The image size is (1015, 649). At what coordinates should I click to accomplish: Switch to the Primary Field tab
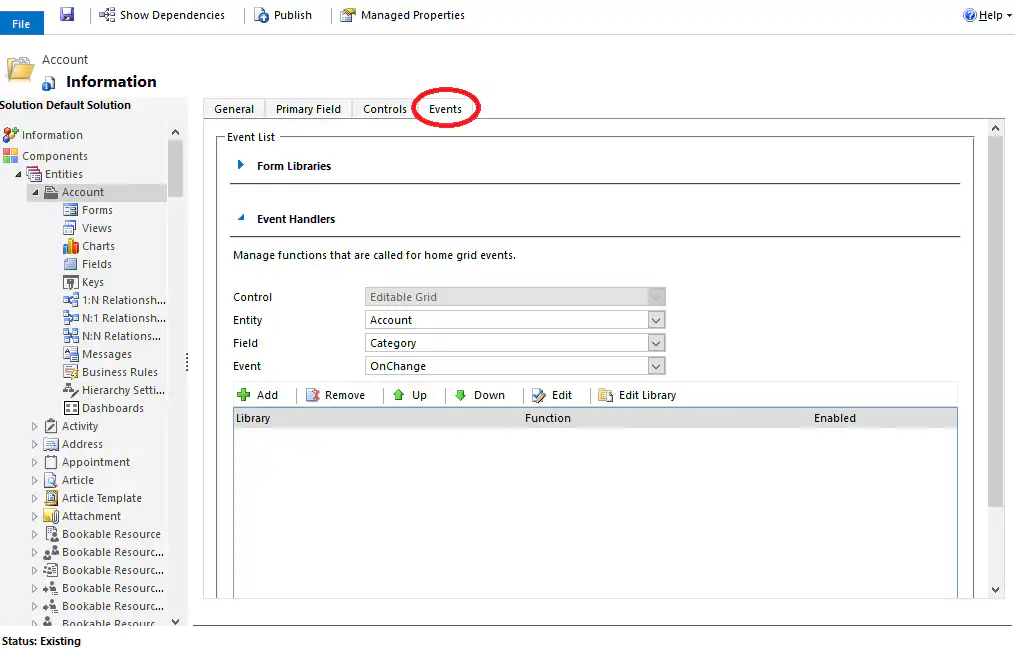click(308, 108)
